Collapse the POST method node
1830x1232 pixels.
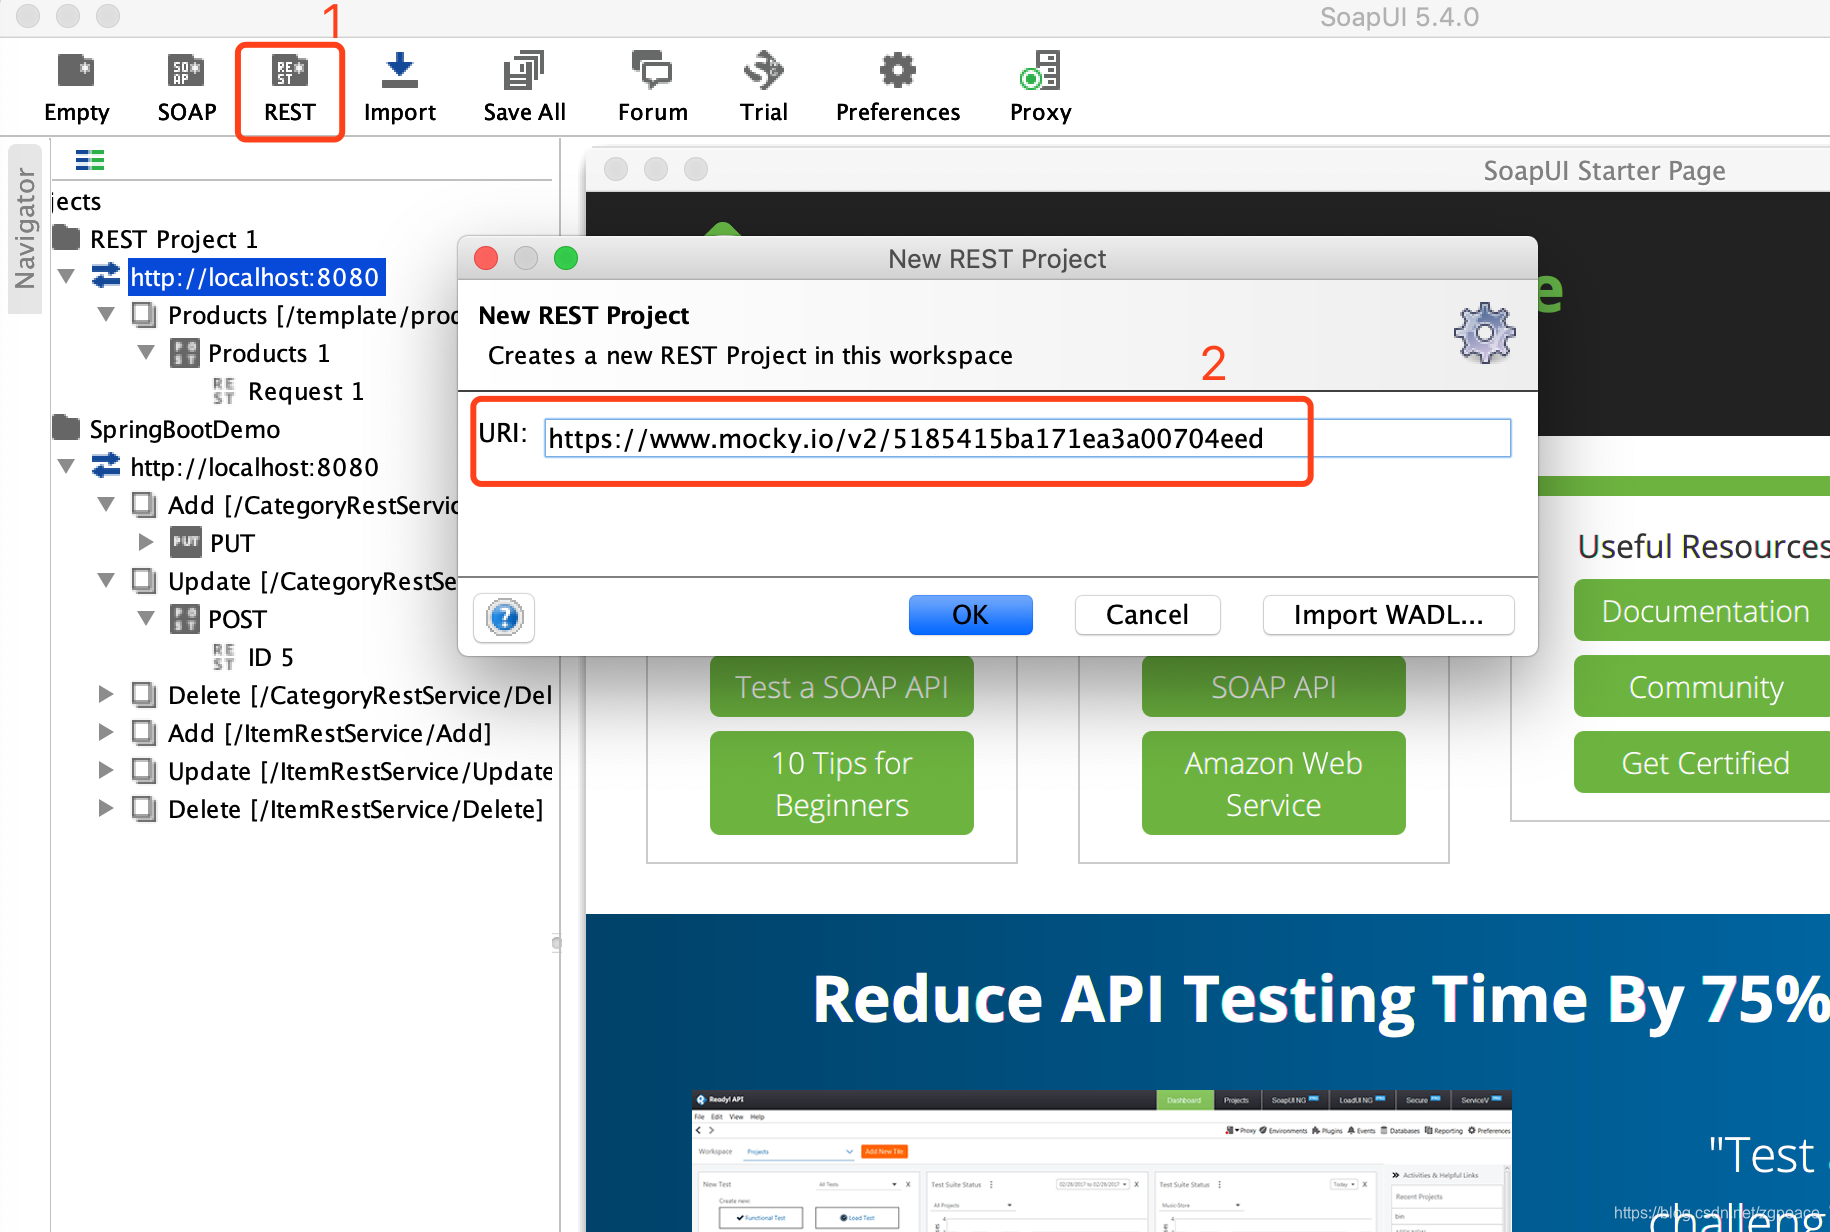pyautogui.click(x=146, y=618)
